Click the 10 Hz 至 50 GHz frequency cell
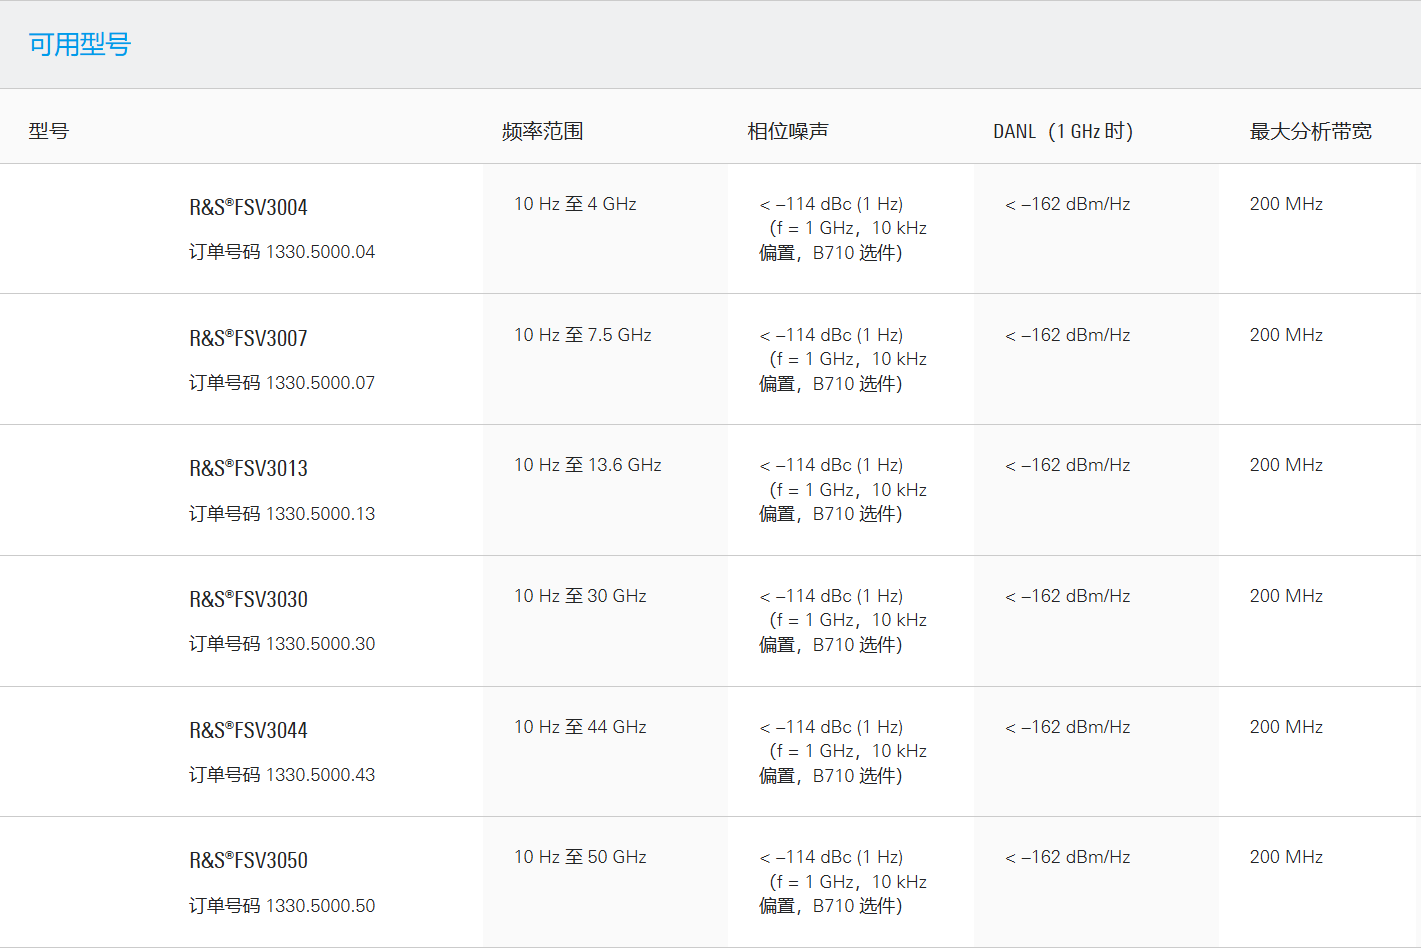Screen dimensions: 1421x948 [x=580, y=857]
